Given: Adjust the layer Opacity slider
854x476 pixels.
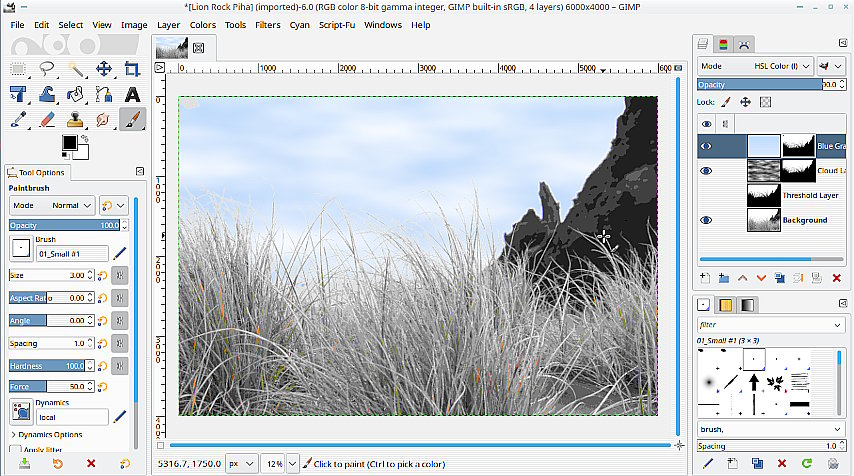Looking at the screenshot, I should click(x=771, y=84).
